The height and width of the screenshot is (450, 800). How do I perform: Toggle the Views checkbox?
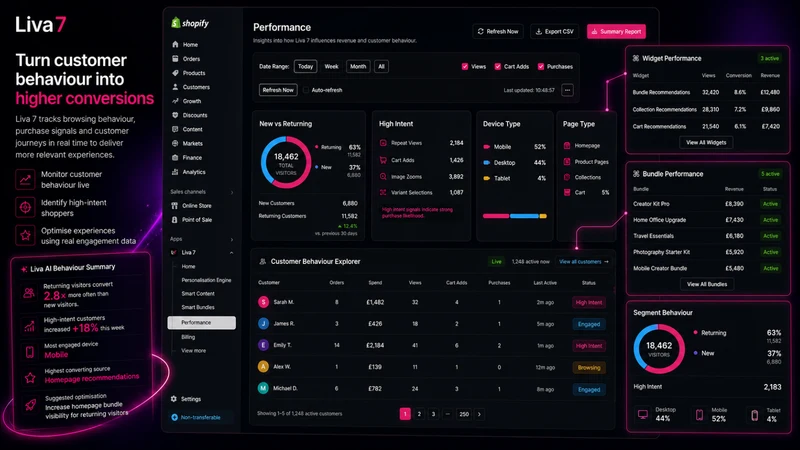click(465, 66)
